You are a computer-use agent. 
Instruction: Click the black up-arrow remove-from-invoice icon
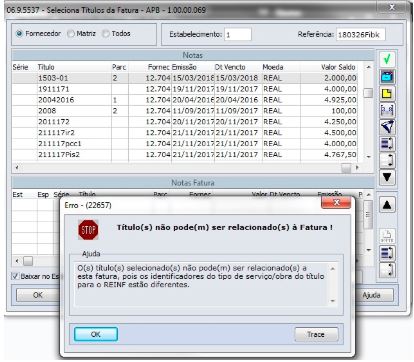(387, 205)
